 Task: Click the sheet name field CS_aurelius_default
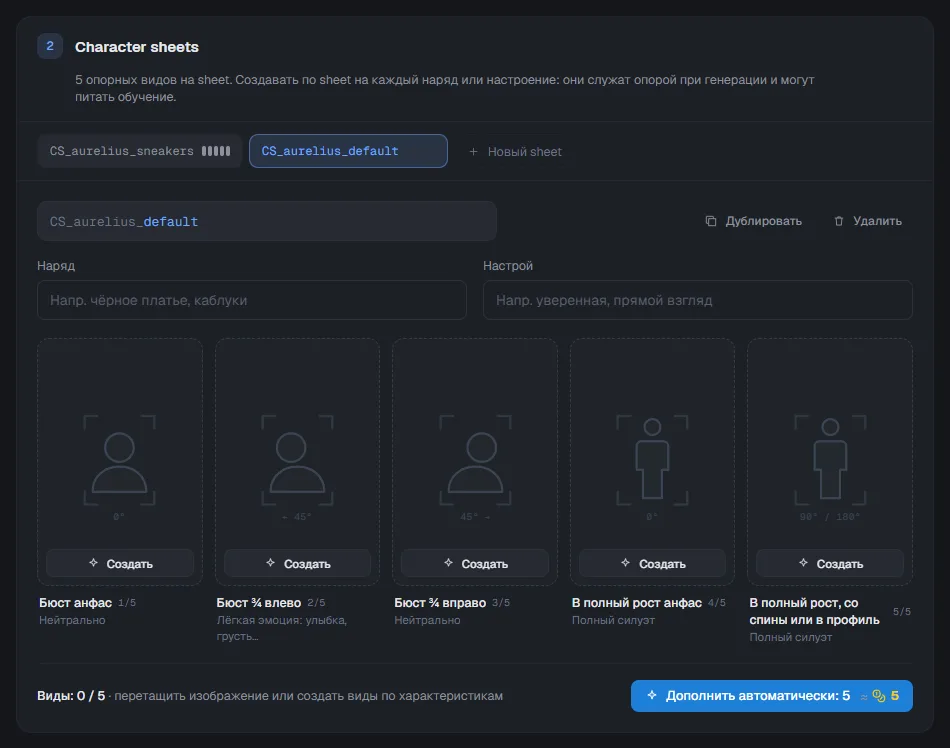click(x=267, y=221)
